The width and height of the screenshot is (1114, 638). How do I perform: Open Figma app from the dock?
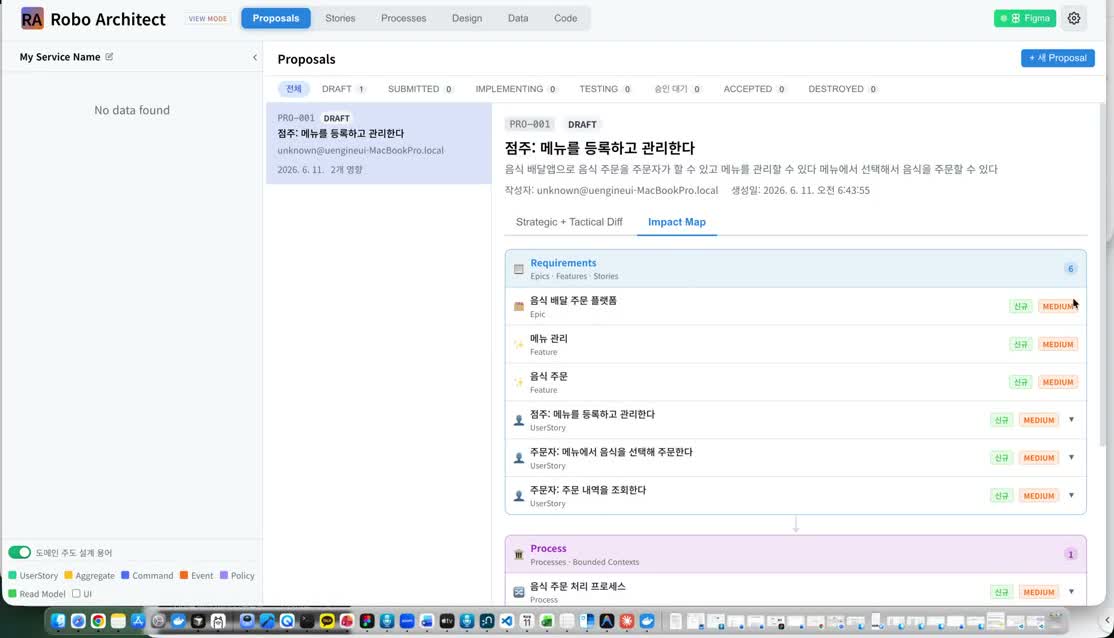pyautogui.click(x=367, y=621)
